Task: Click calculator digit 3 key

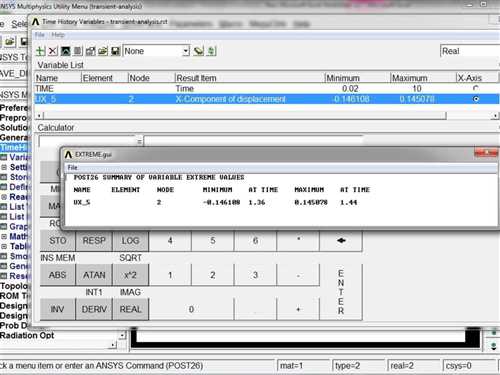Action: click(255, 275)
